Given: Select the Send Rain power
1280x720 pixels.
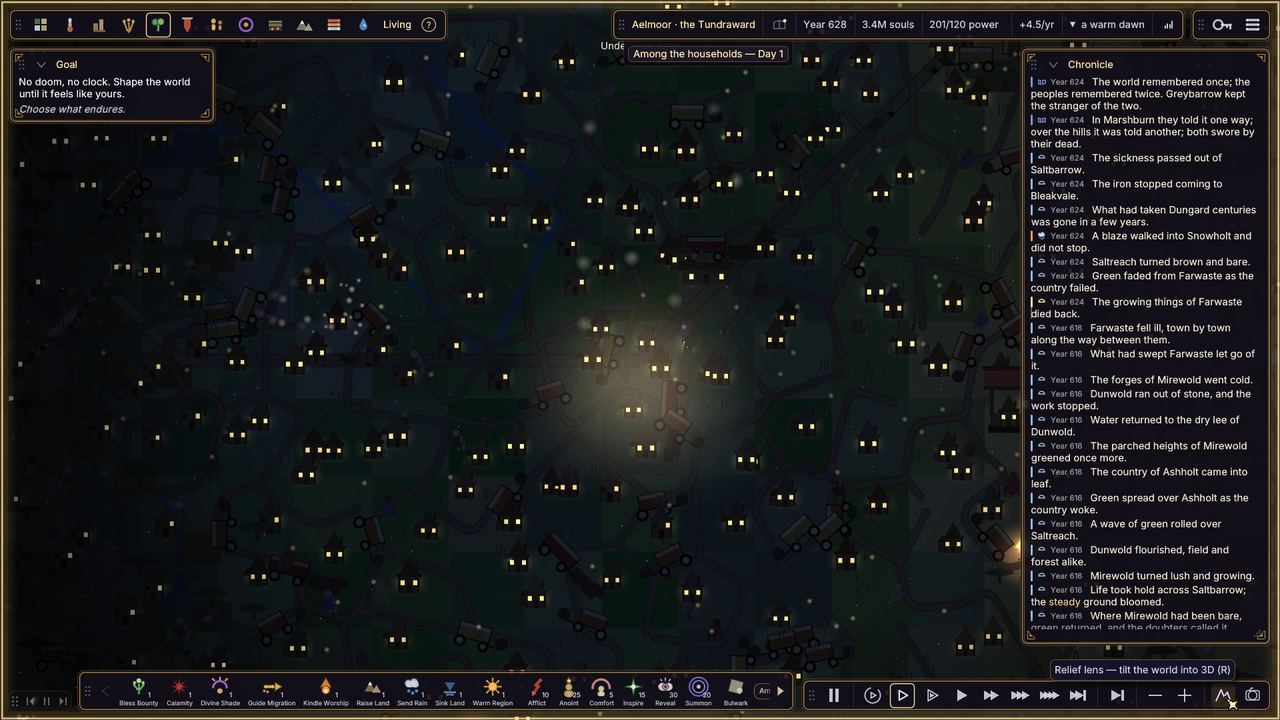Looking at the screenshot, I should 412,691.
